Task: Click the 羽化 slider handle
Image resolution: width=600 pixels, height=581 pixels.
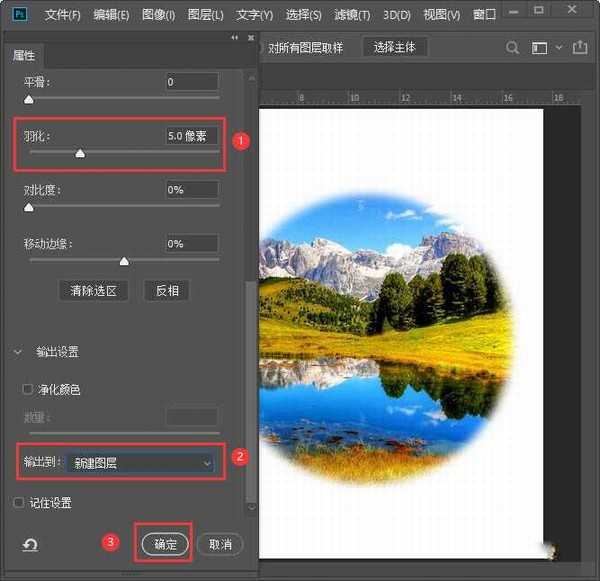Action: [x=80, y=153]
